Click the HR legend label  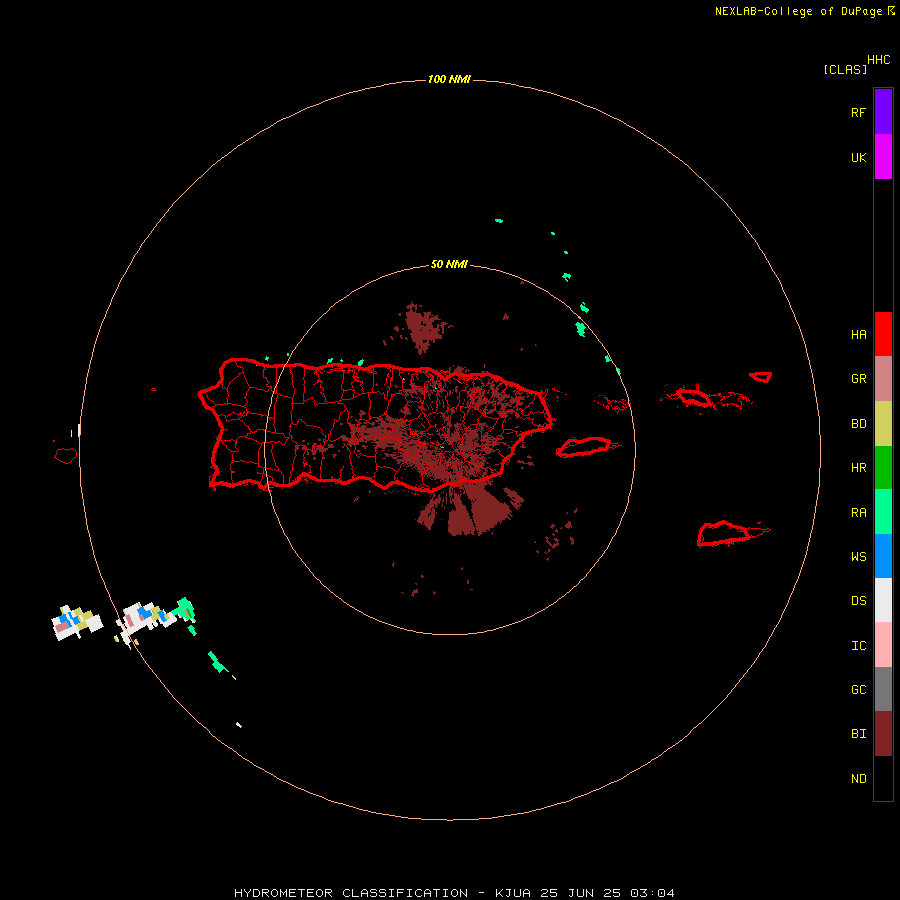(858, 468)
